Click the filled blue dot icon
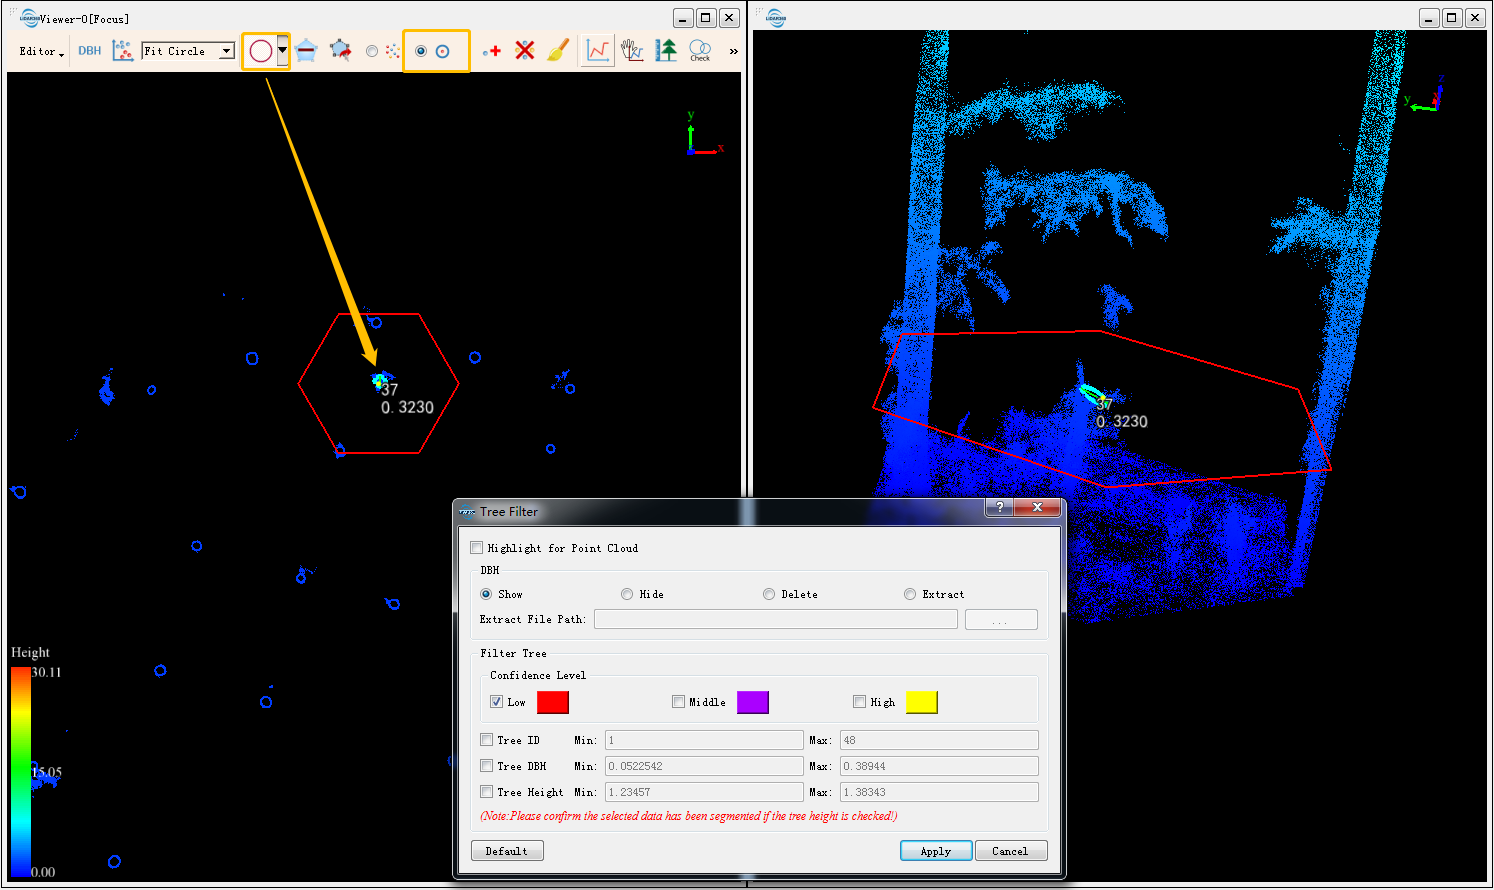Image resolution: width=1494 pixels, height=890 pixels. point(421,51)
